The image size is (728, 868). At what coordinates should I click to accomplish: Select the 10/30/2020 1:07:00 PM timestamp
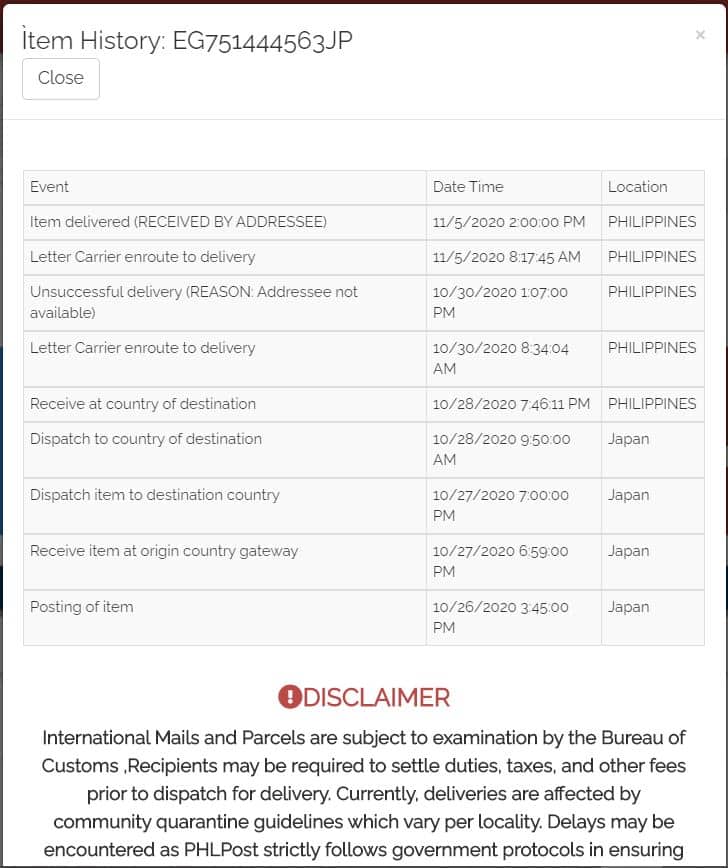tap(500, 302)
